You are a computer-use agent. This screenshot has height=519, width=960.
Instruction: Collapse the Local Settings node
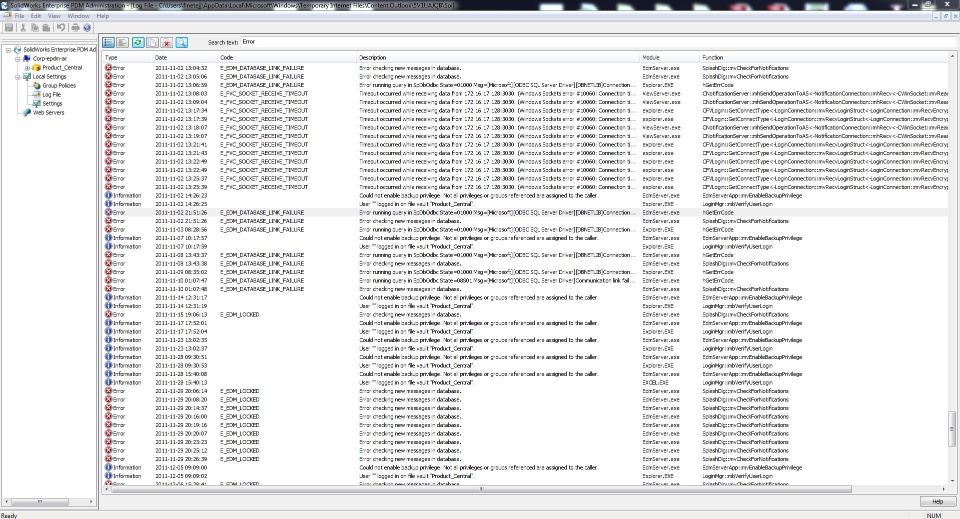18,77
